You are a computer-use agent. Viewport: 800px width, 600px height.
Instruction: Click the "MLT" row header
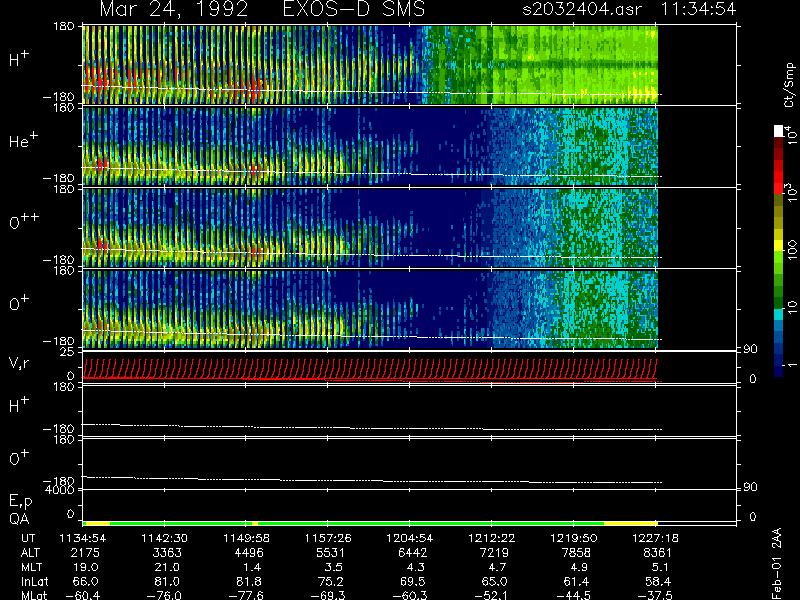pyautogui.click(x=31, y=567)
